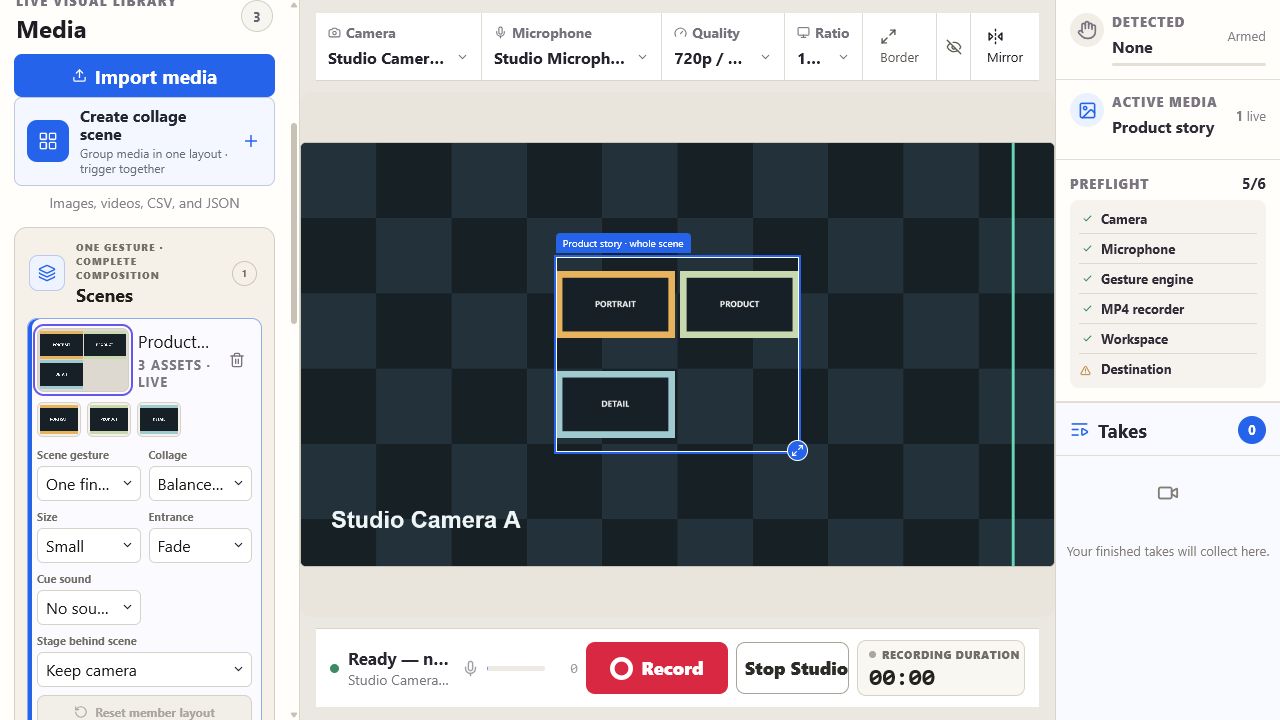Delete the Product story scene with trash icon
The height and width of the screenshot is (720, 1280).
237,360
